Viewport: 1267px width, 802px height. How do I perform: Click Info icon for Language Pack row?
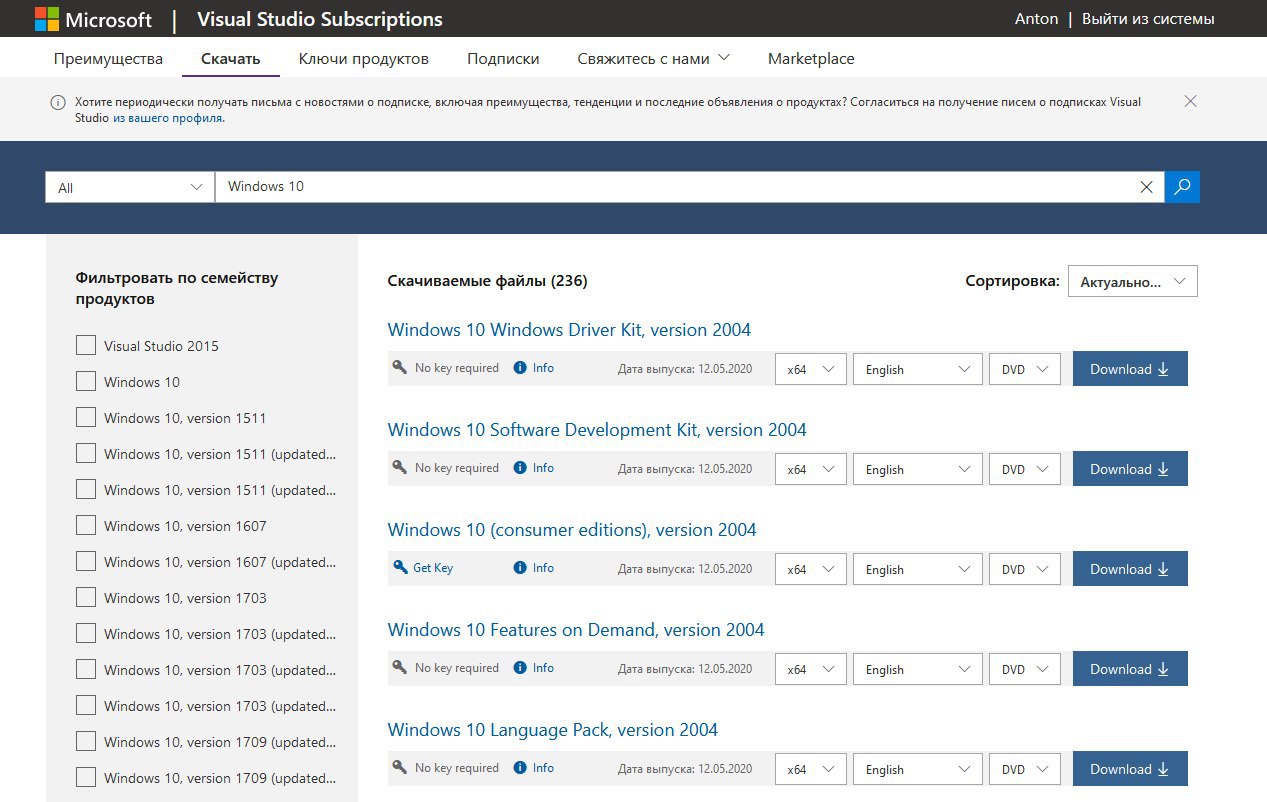tap(520, 768)
